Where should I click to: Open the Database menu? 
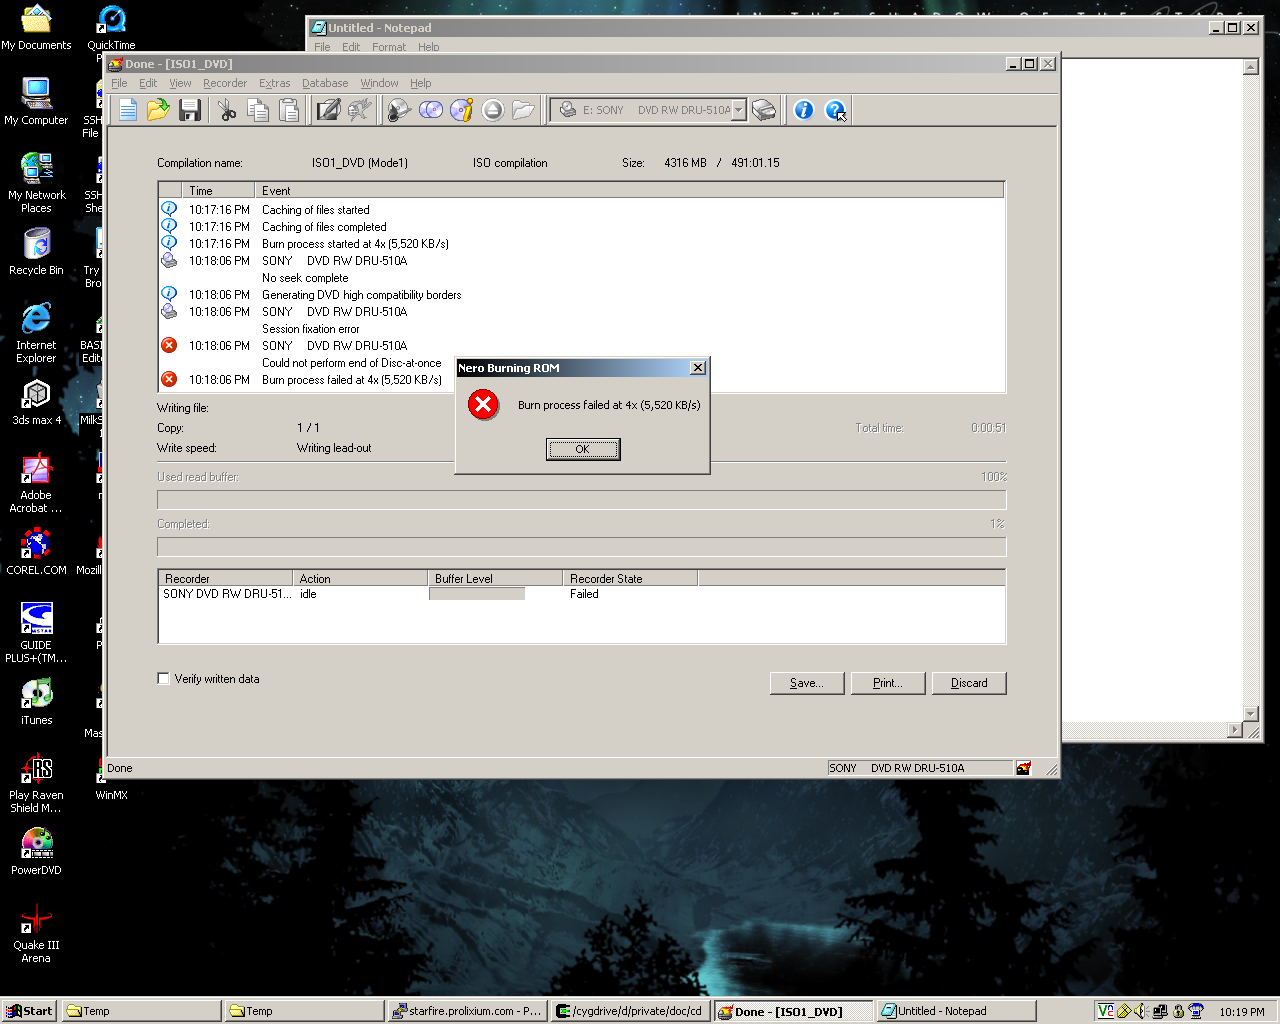(325, 83)
